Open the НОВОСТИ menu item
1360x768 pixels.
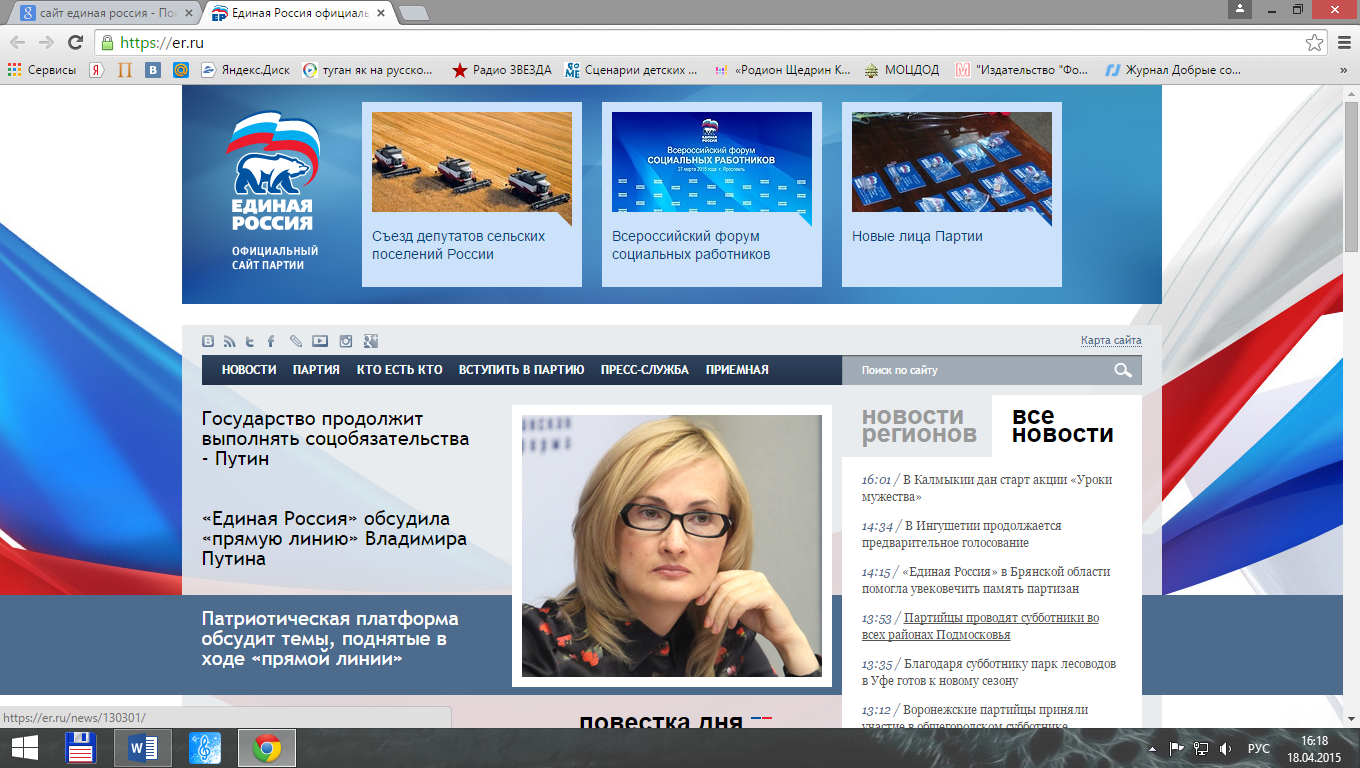[249, 370]
